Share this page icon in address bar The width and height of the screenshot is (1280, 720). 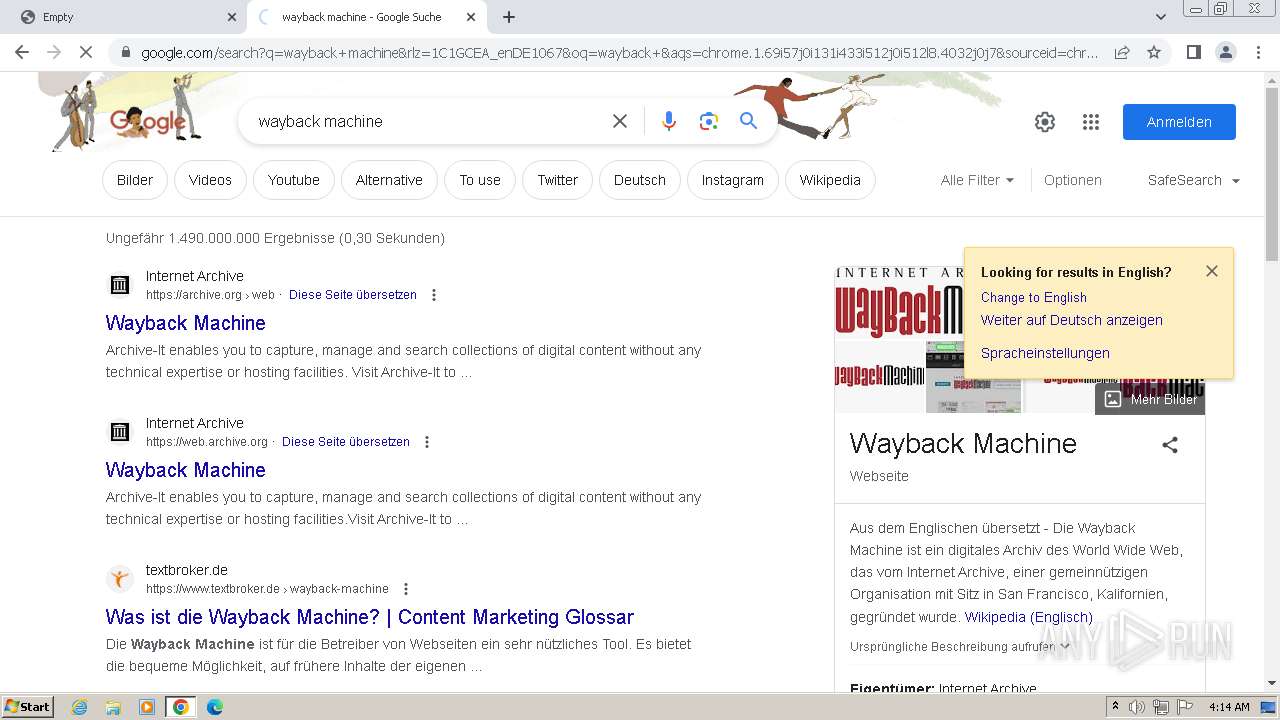click(x=1122, y=52)
